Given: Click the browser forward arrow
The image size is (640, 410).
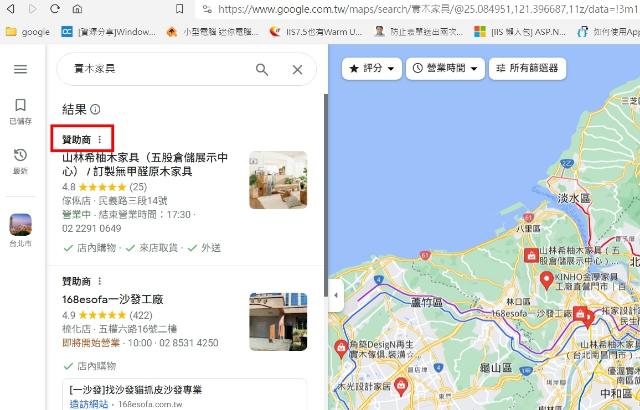Looking at the screenshot, I should point(33,9).
